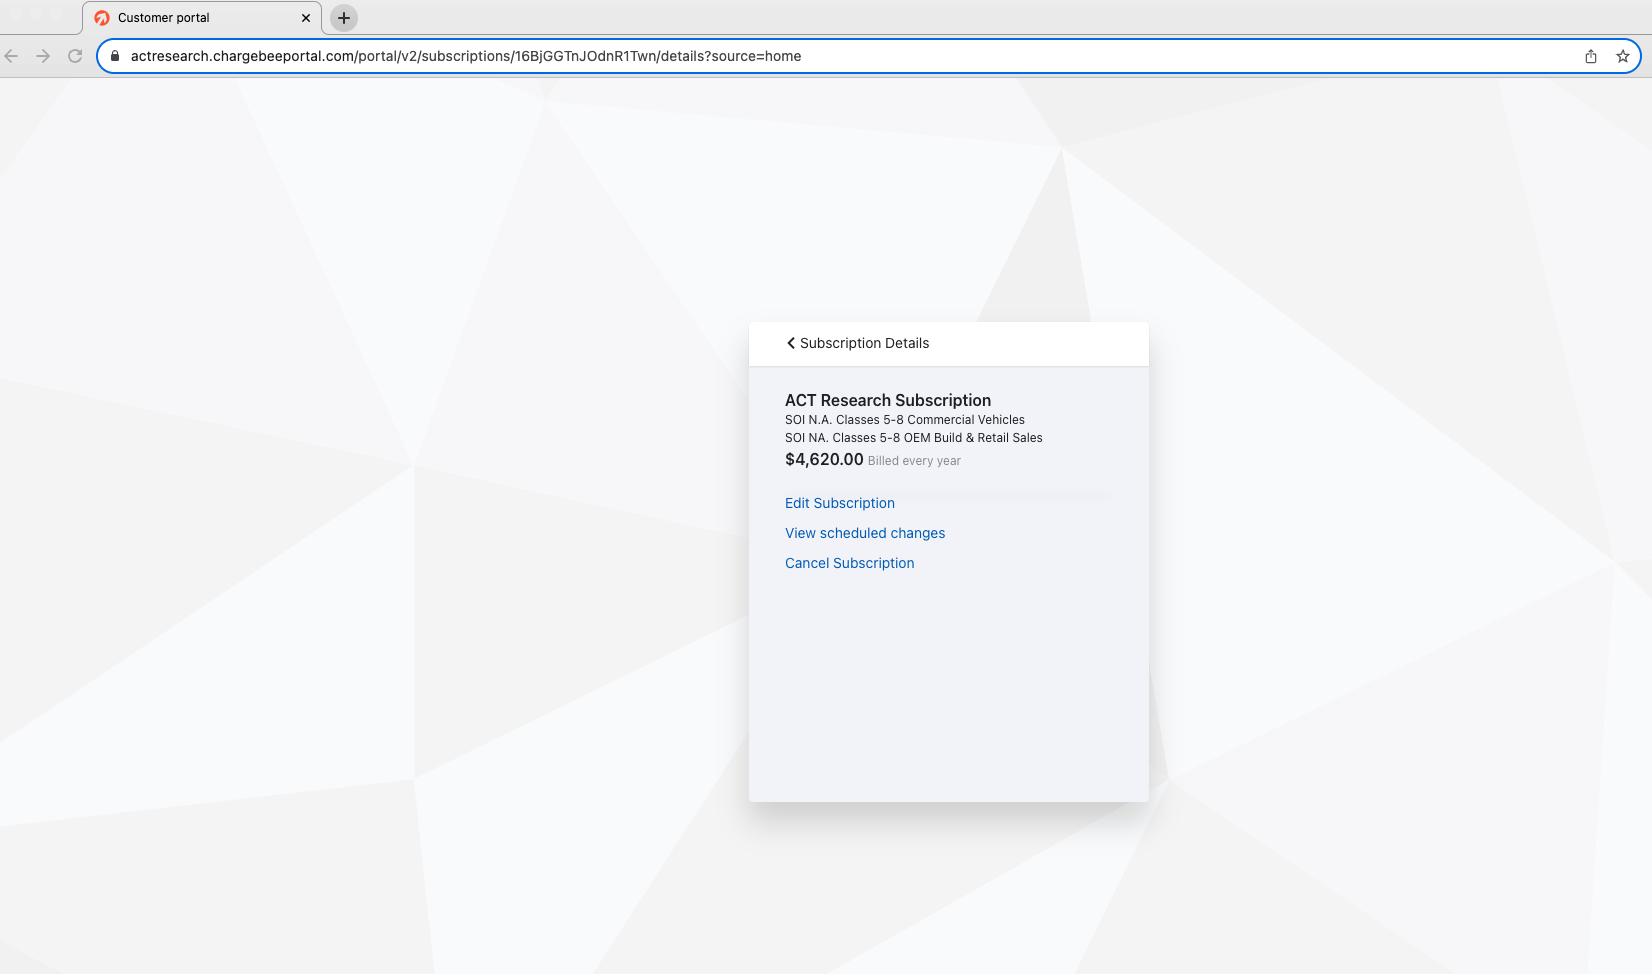Open the Edit Subscription link
Viewport: 1652px width, 974px height.
coord(840,503)
